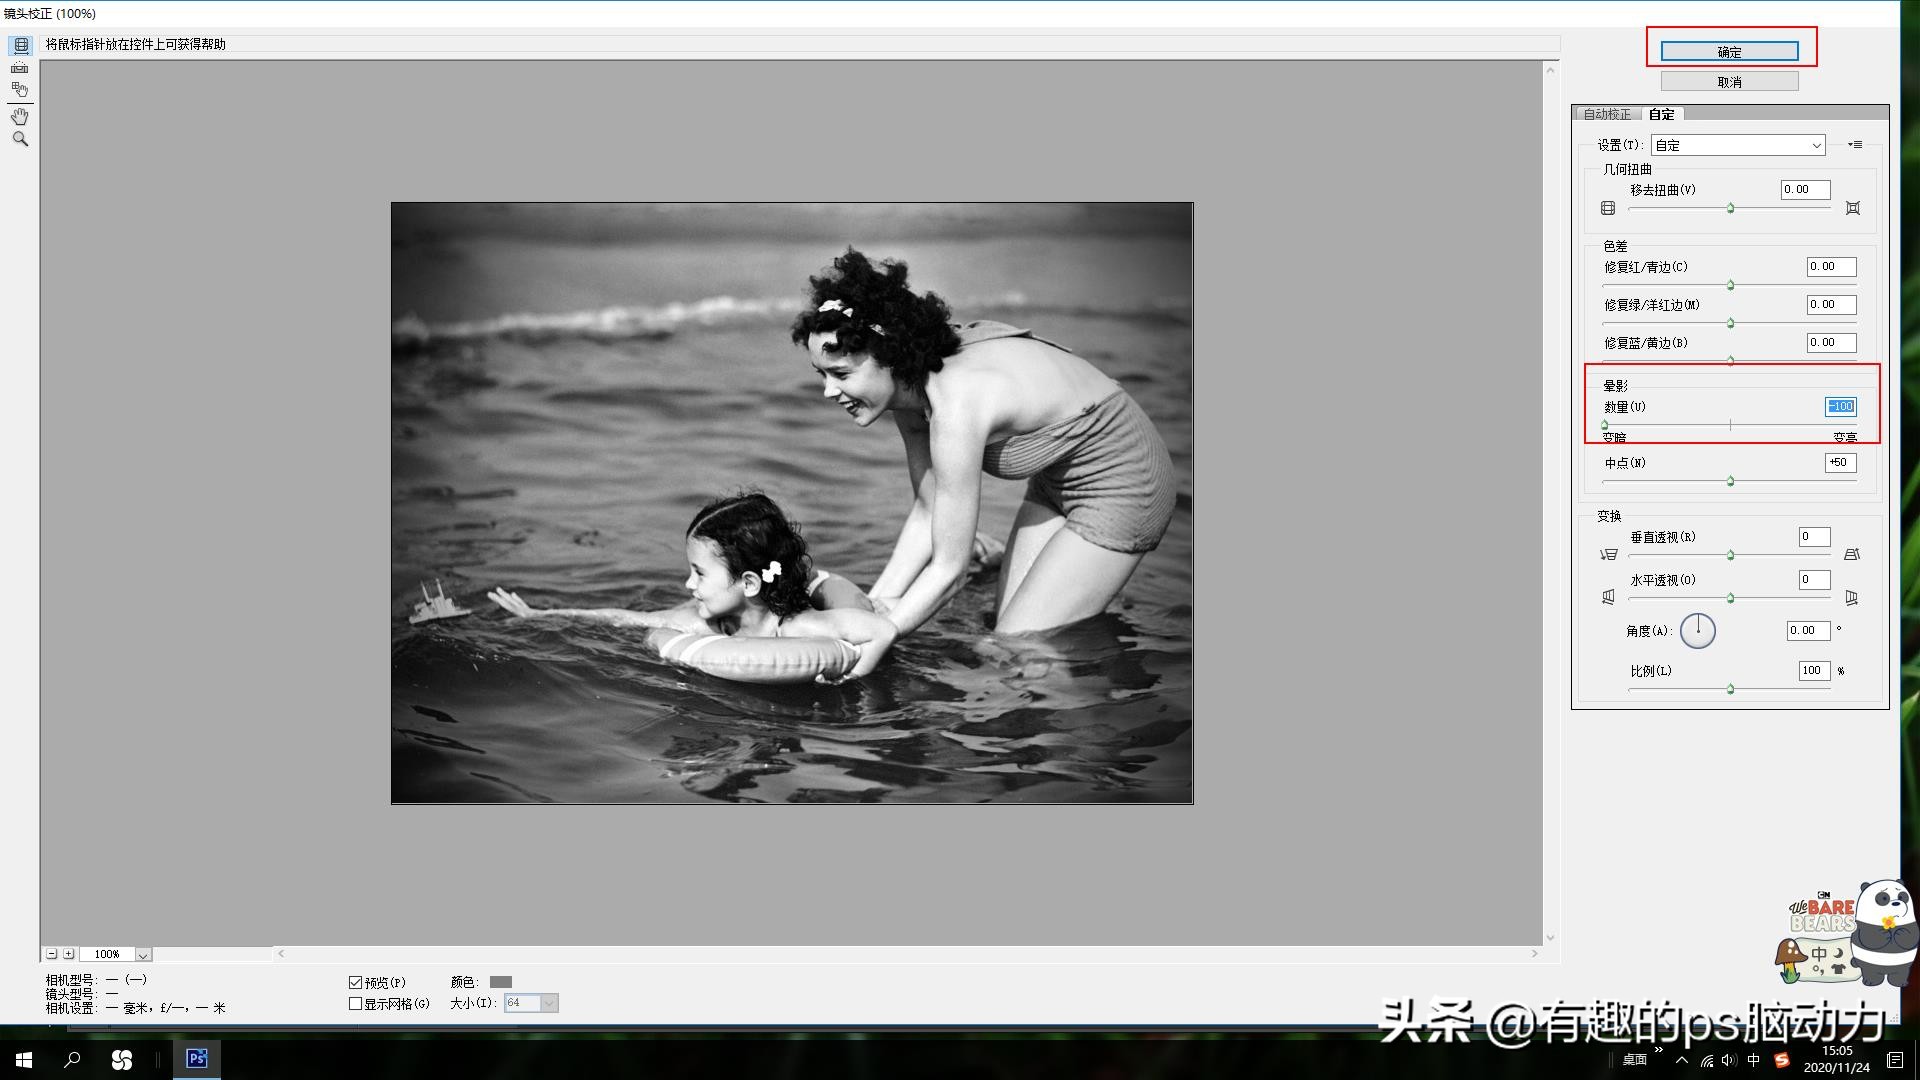Enable the 显示网格 (Show Grid) checkbox
This screenshot has height=1080, width=1920.
[355, 1004]
